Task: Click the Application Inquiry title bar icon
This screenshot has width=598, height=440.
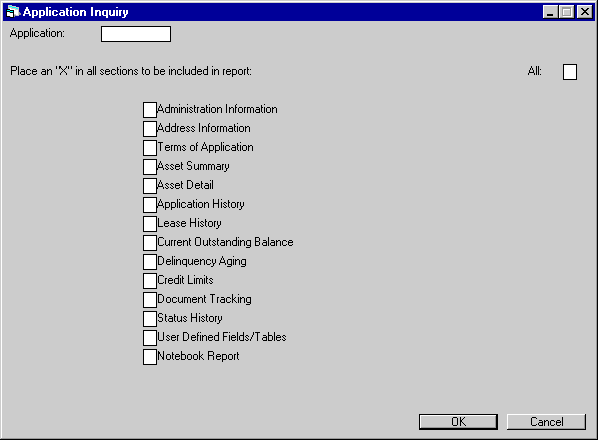Action: coord(13,12)
